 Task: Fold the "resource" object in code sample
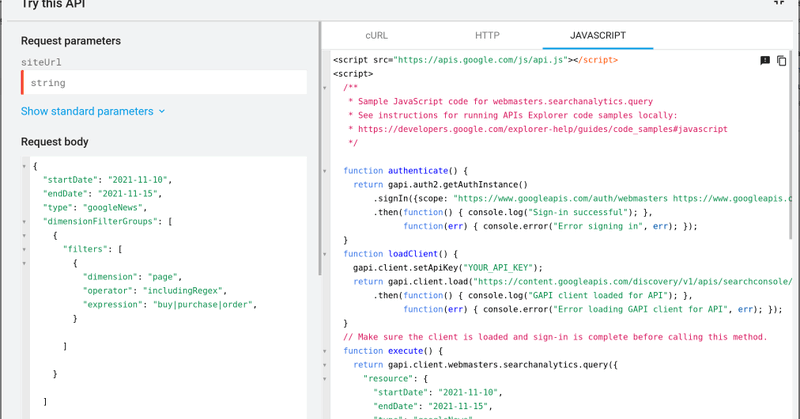click(324, 379)
